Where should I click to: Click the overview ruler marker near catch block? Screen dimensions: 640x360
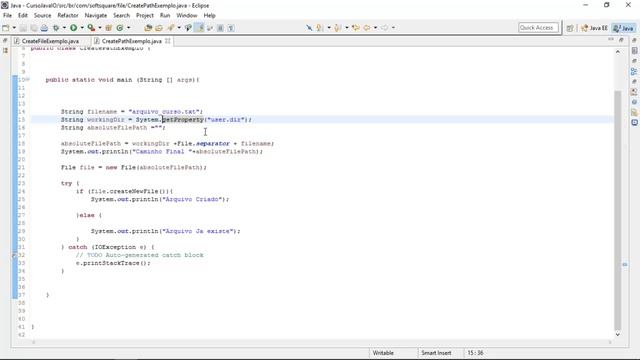click(624, 265)
